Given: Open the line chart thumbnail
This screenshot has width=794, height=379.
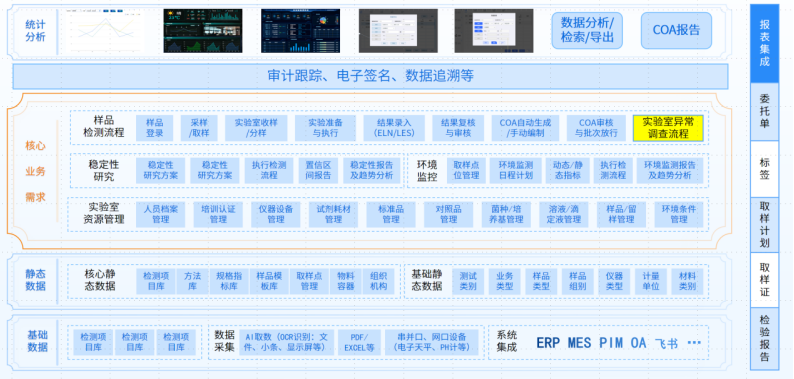Looking at the screenshot, I should pos(104,30).
